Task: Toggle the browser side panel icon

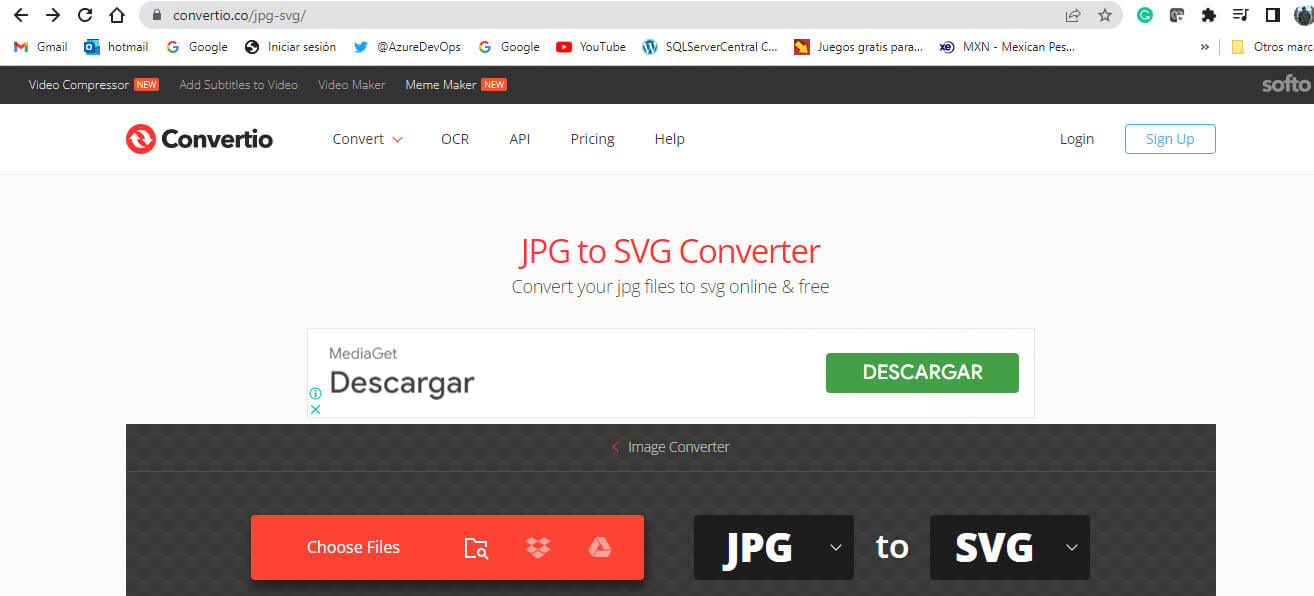Action: click(x=1273, y=15)
